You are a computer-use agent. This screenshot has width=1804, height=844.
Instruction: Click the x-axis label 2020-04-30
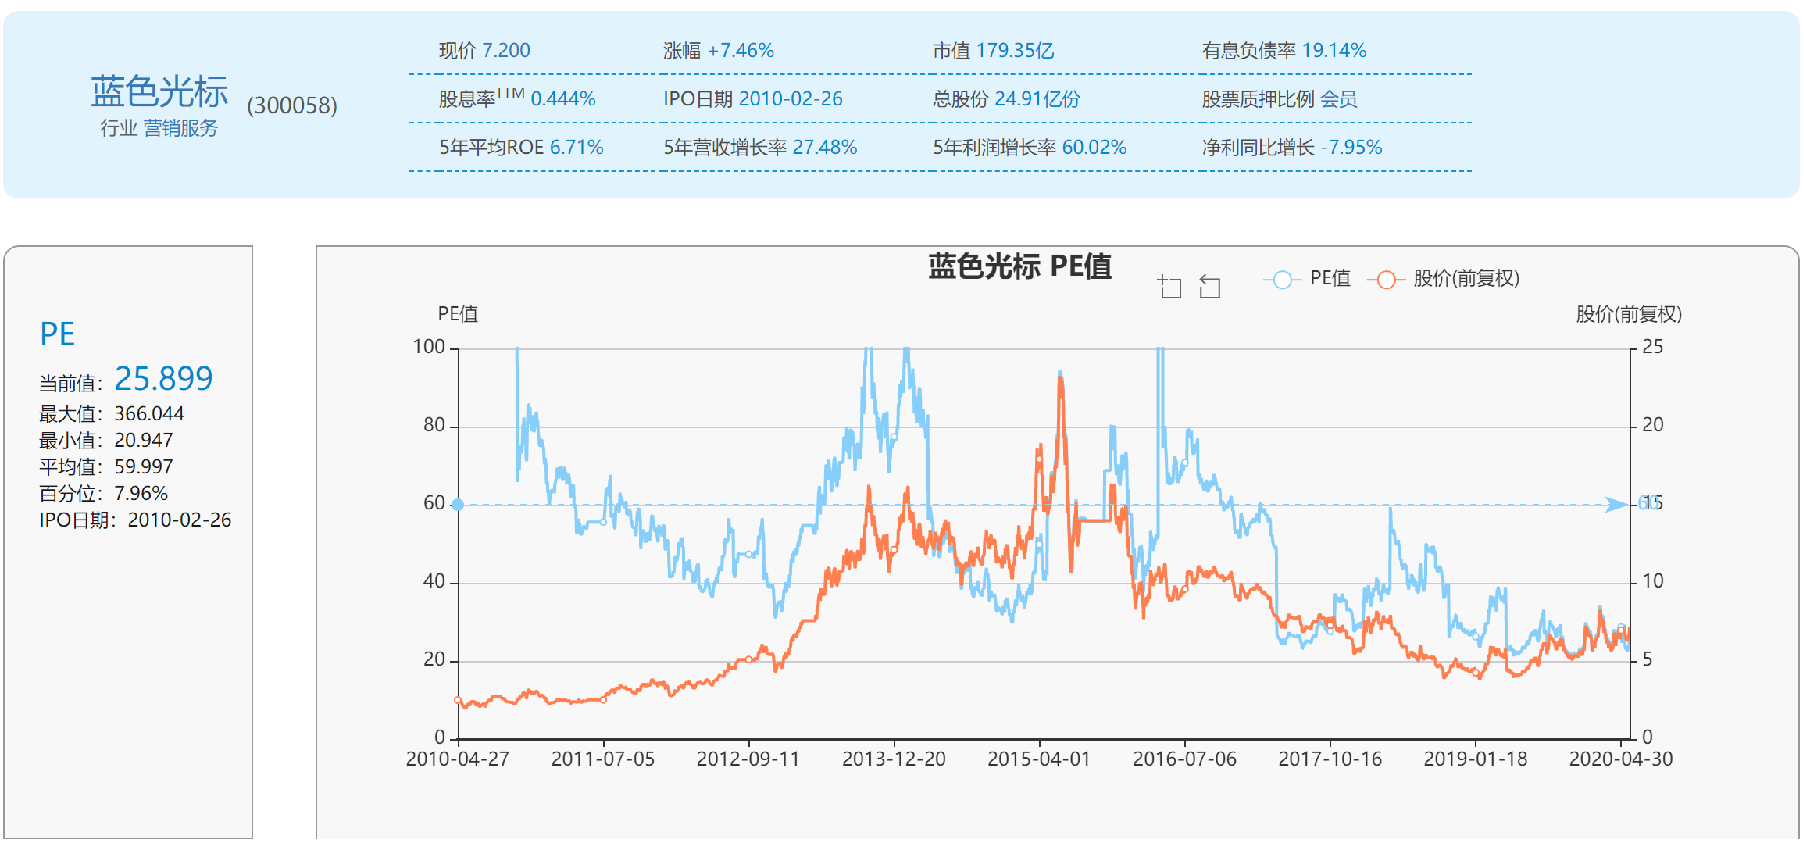click(1621, 760)
